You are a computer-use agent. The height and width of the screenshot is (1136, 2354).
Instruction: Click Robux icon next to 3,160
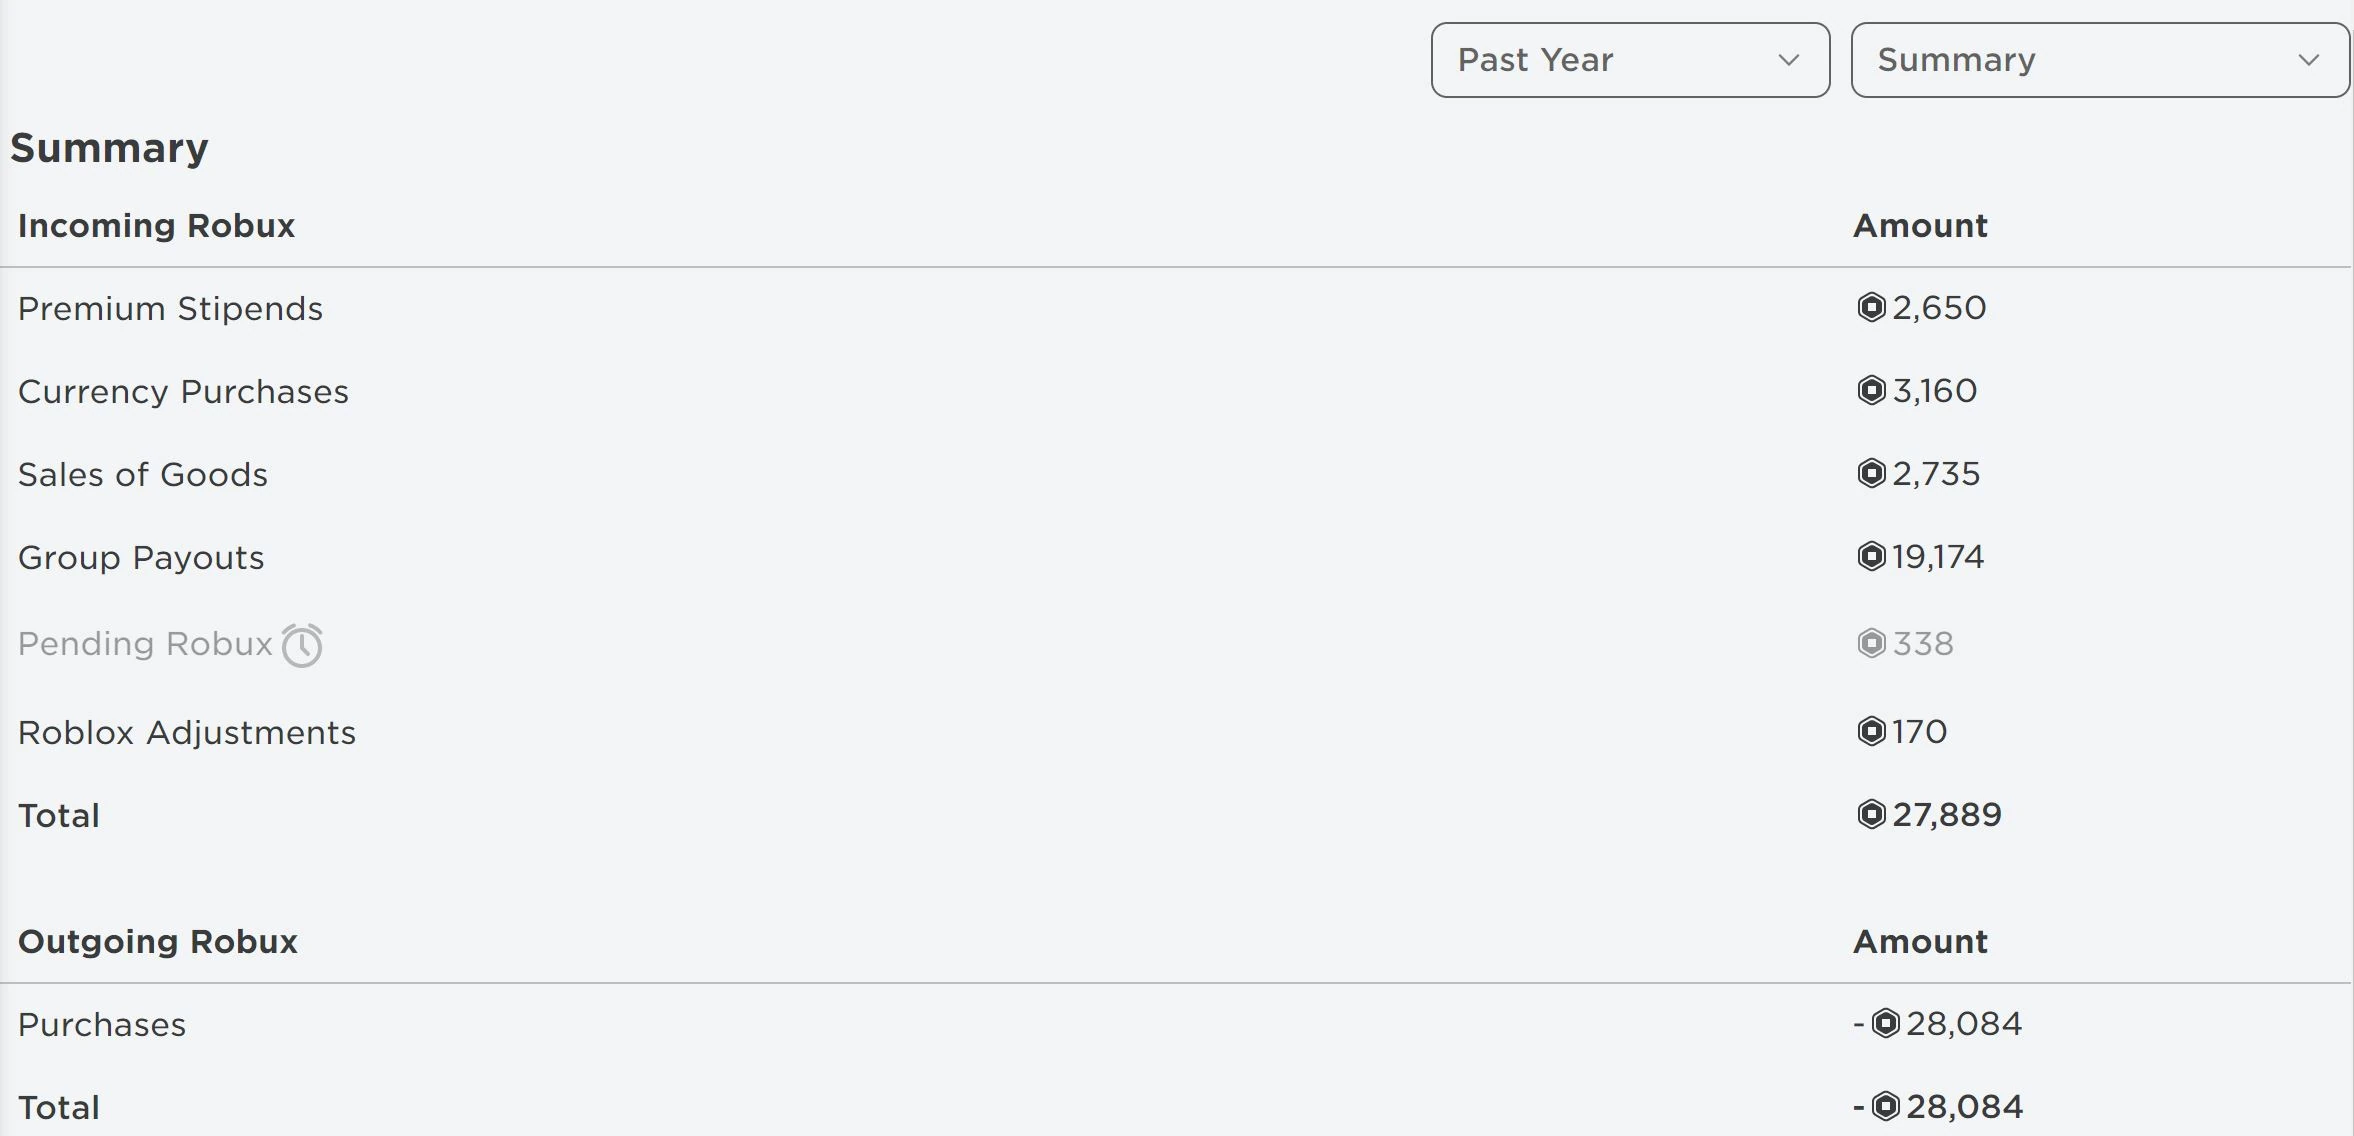click(x=1871, y=390)
